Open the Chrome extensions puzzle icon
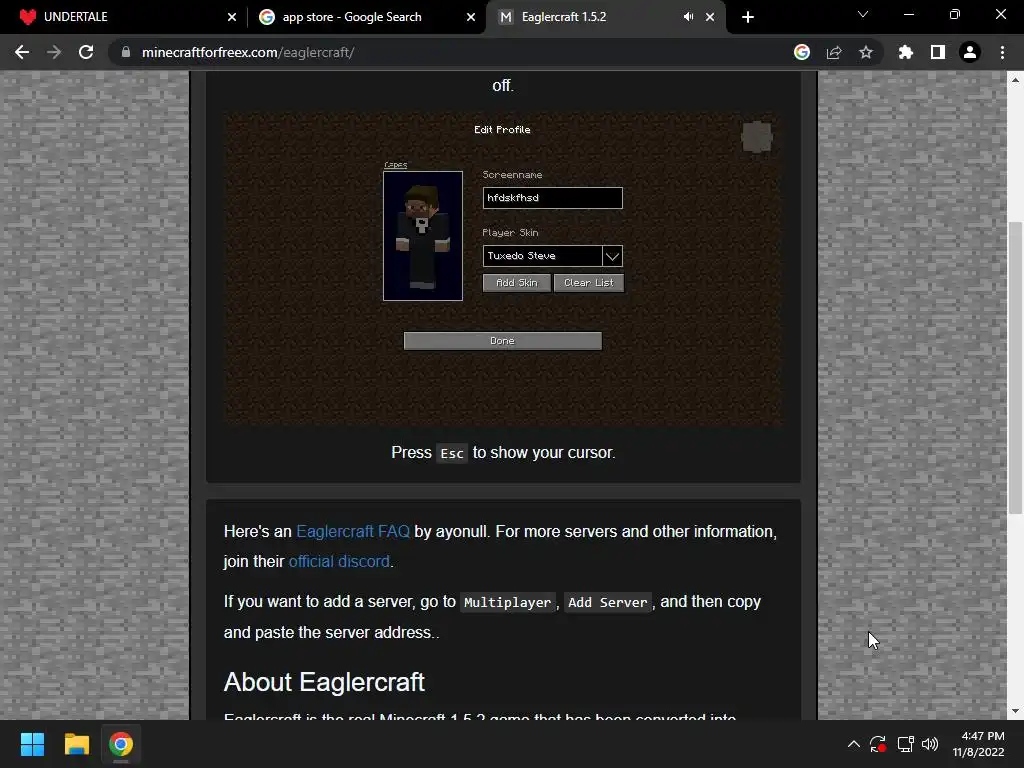Screen dimensions: 1024x768 click(906, 52)
